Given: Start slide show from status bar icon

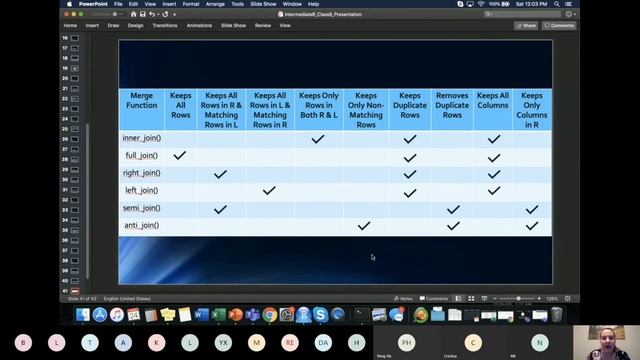Looking at the screenshot, I should click(x=484, y=299).
